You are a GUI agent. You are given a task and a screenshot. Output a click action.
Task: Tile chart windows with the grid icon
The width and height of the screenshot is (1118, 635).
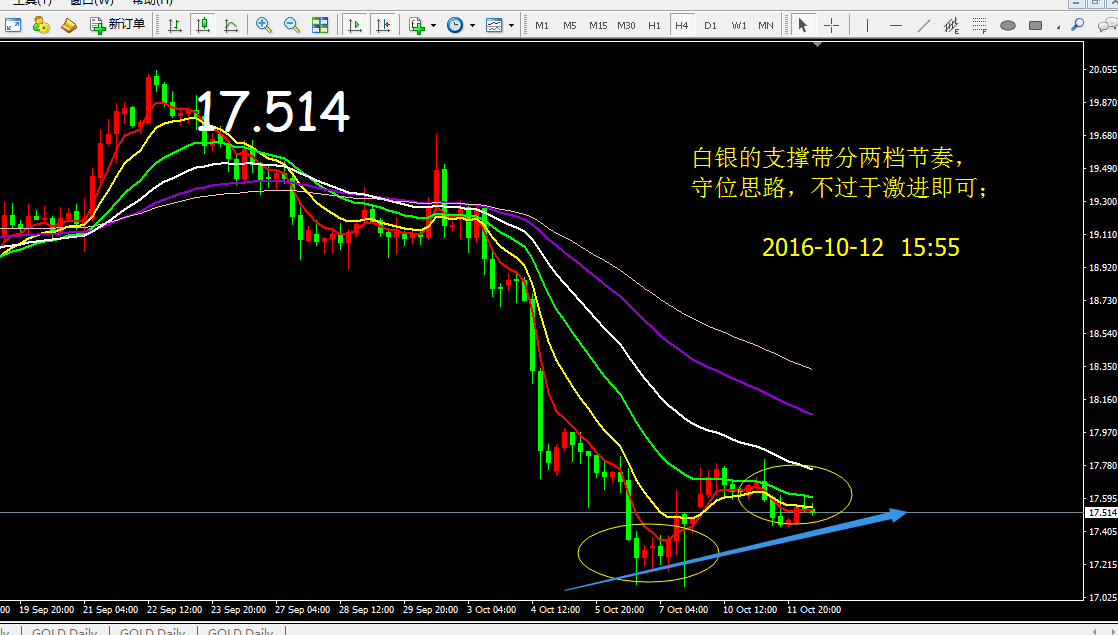point(320,26)
